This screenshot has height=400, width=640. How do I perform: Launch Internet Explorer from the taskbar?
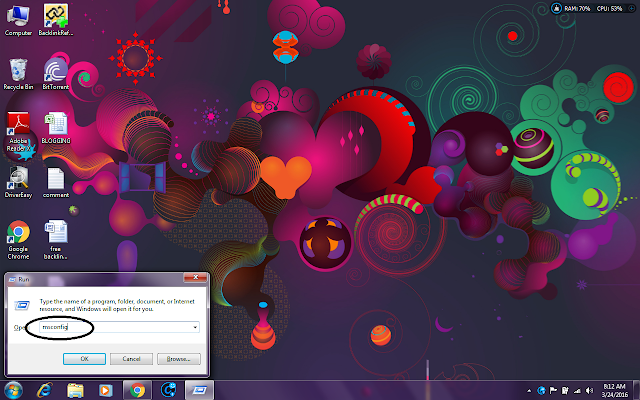click(44, 390)
